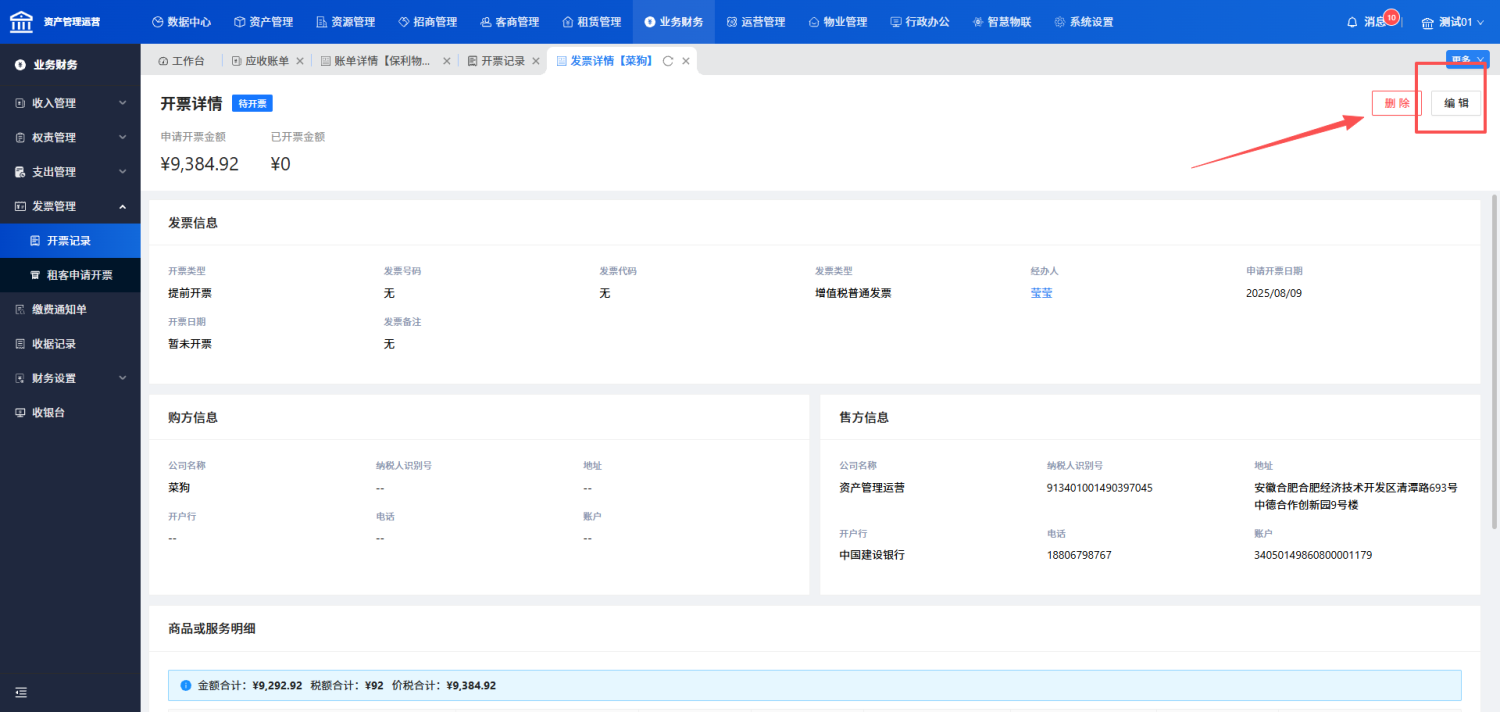Click the date 2025/08/09
The image size is (1500, 712).
[1274, 293]
